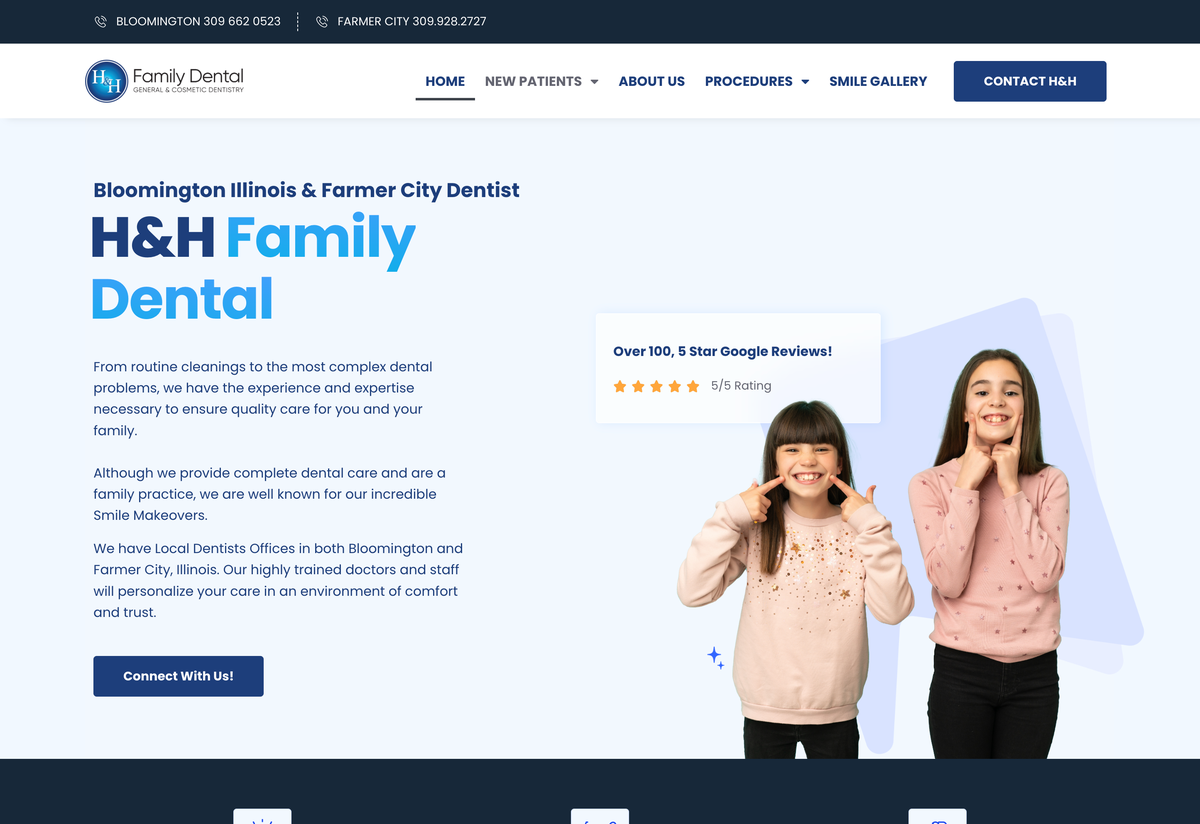The height and width of the screenshot is (824, 1200).
Task: Select the H&H Family Dental heading
Action: point(253,269)
